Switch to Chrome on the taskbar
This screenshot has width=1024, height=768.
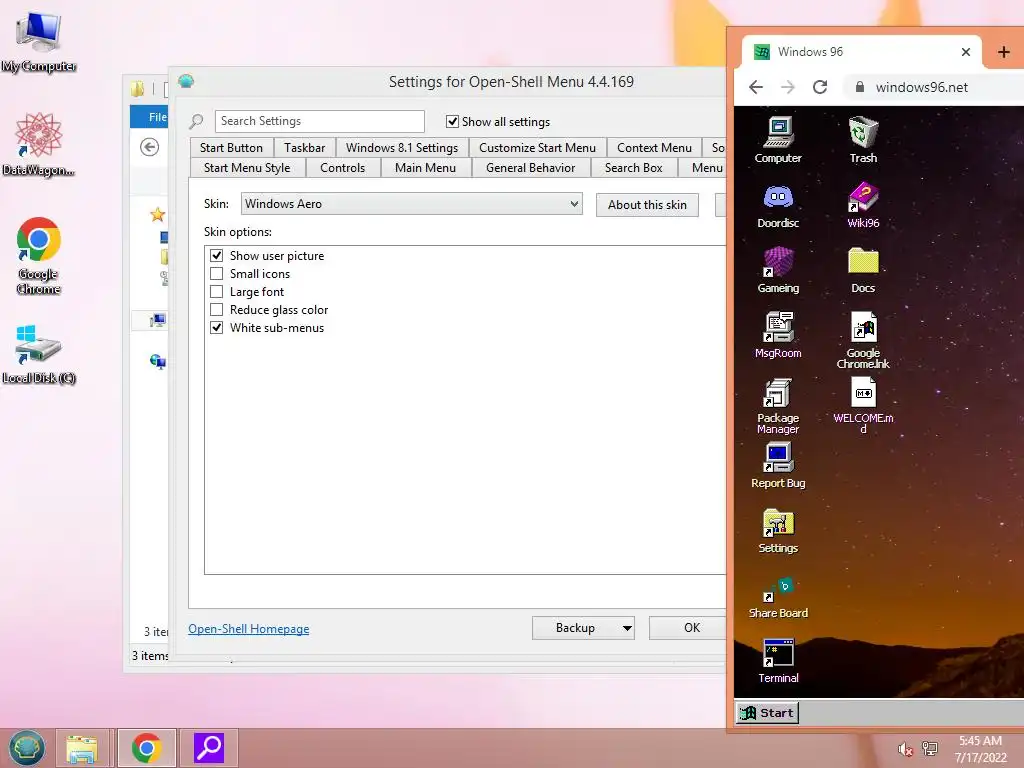146,748
